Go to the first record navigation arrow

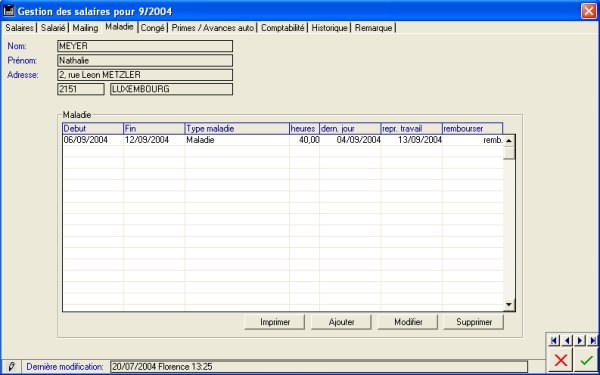coord(554,340)
